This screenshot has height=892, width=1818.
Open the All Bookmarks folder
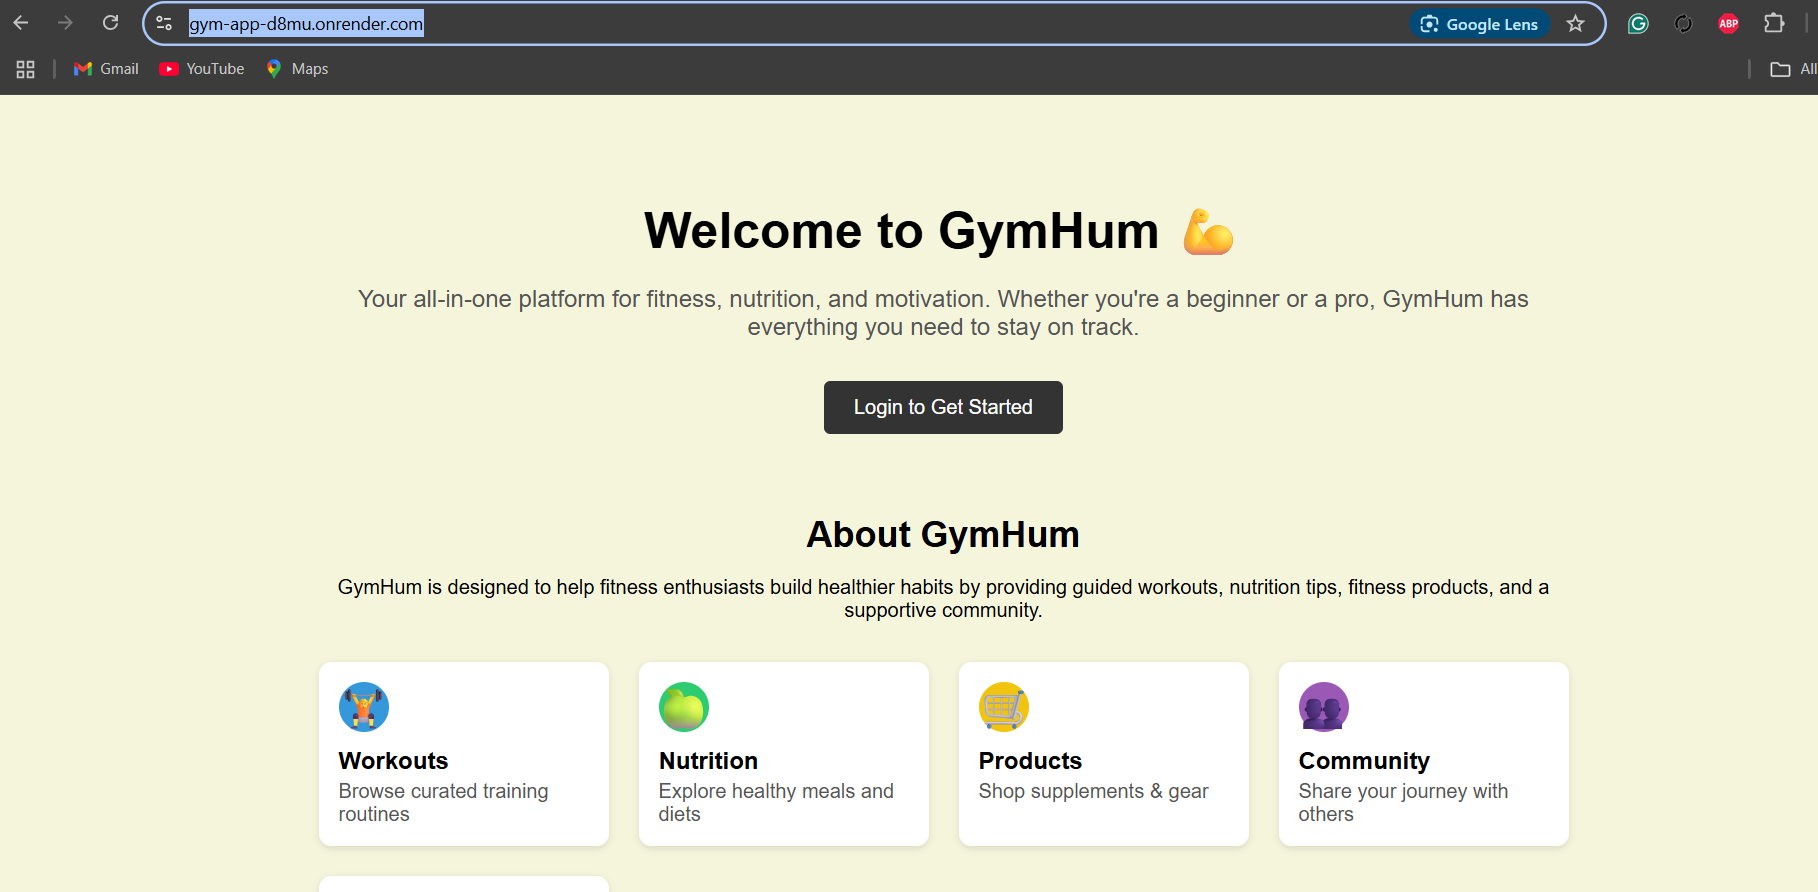[1793, 69]
